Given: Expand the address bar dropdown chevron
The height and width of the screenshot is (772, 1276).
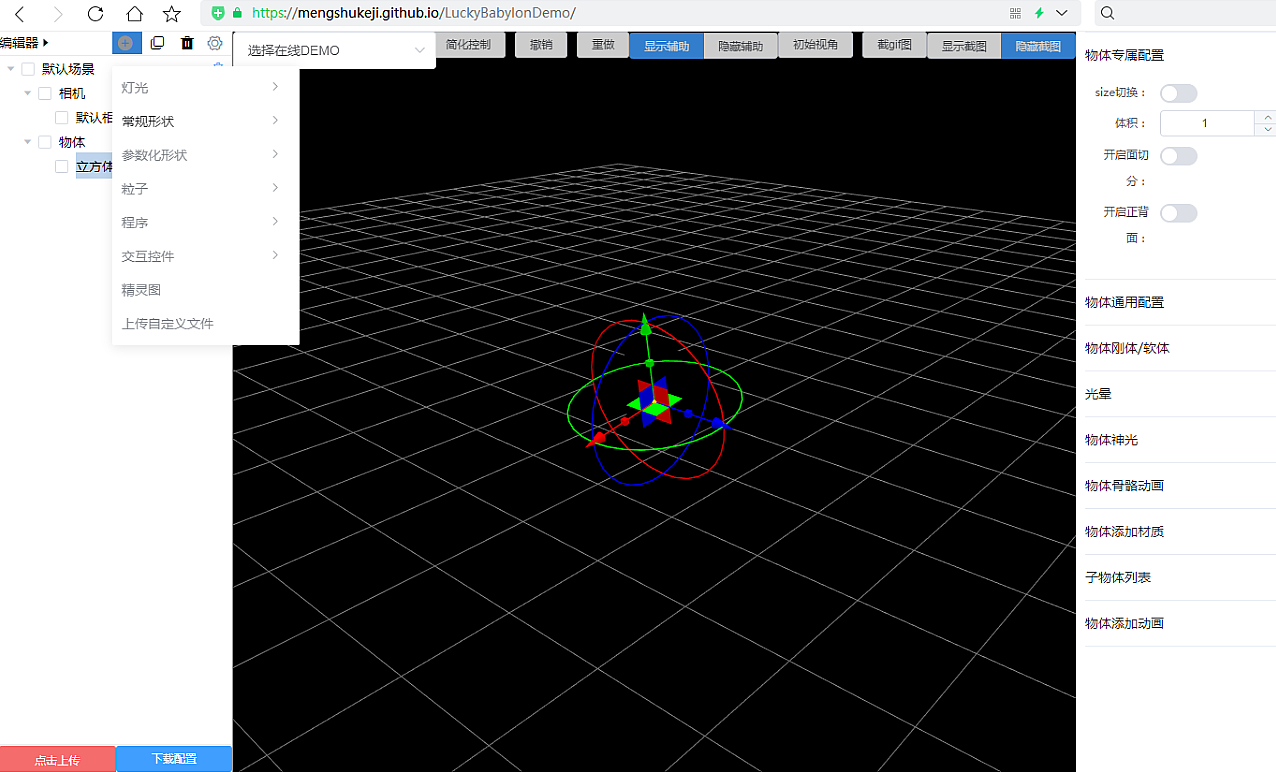Looking at the screenshot, I should [1061, 13].
